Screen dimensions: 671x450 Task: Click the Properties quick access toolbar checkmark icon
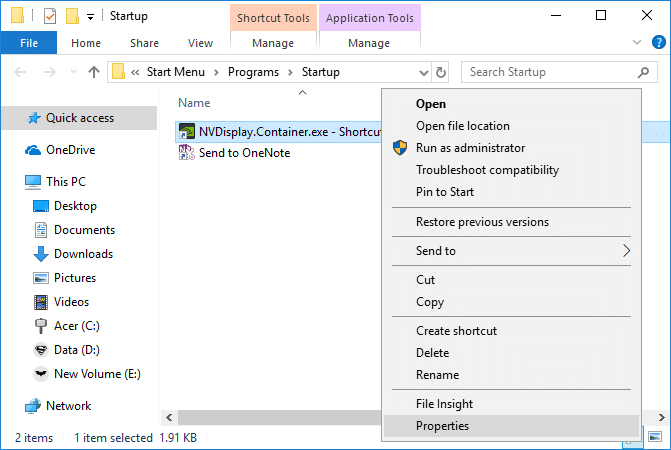pos(50,16)
